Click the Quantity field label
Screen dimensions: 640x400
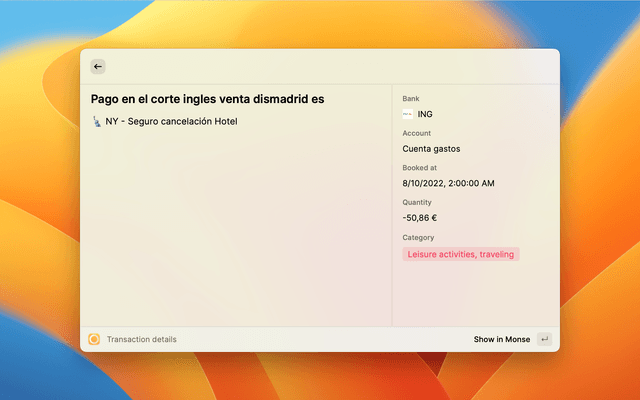417,202
